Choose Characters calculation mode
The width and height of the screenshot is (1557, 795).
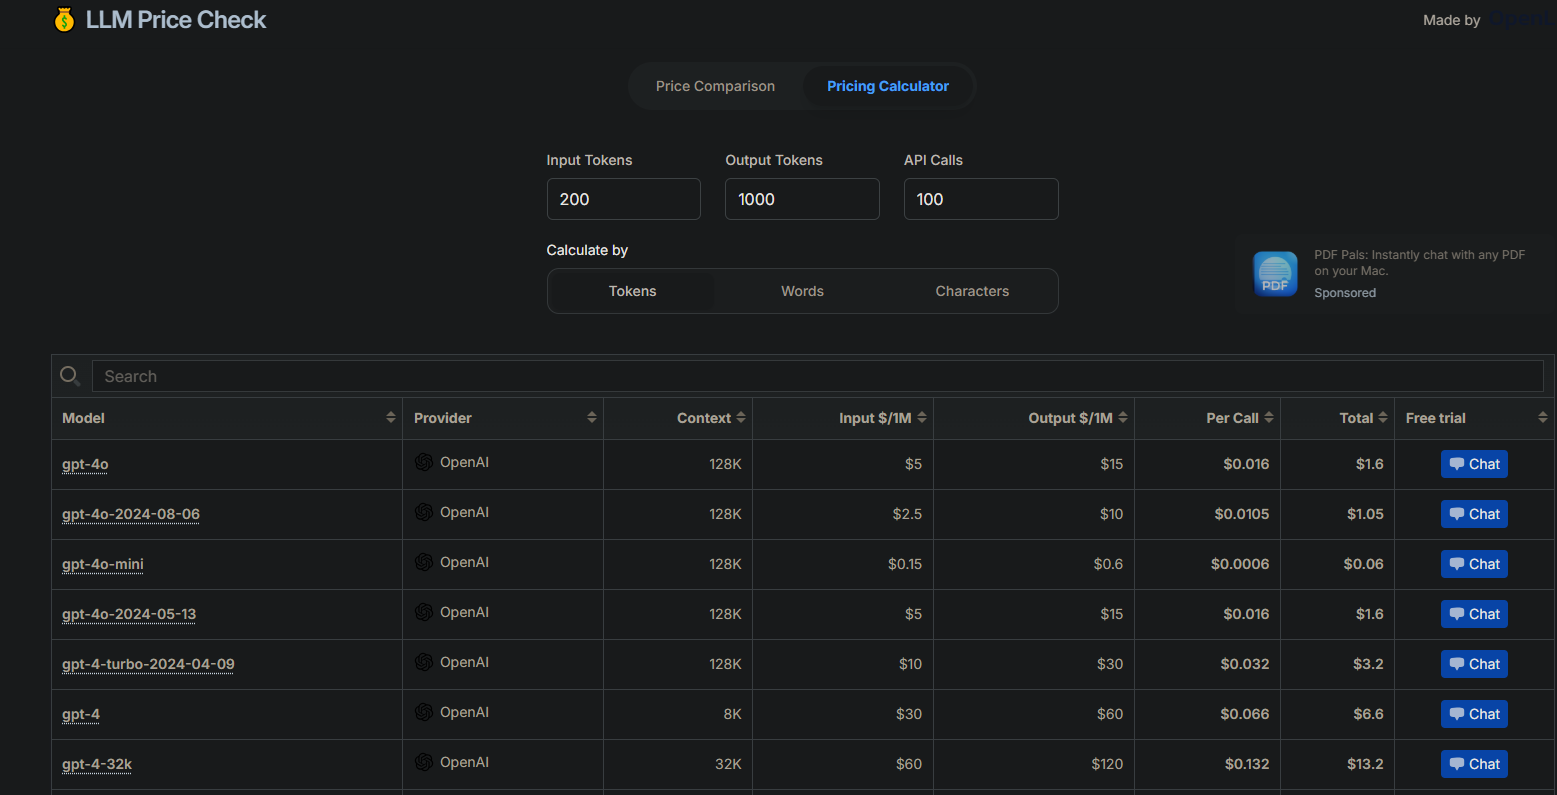[972, 291]
